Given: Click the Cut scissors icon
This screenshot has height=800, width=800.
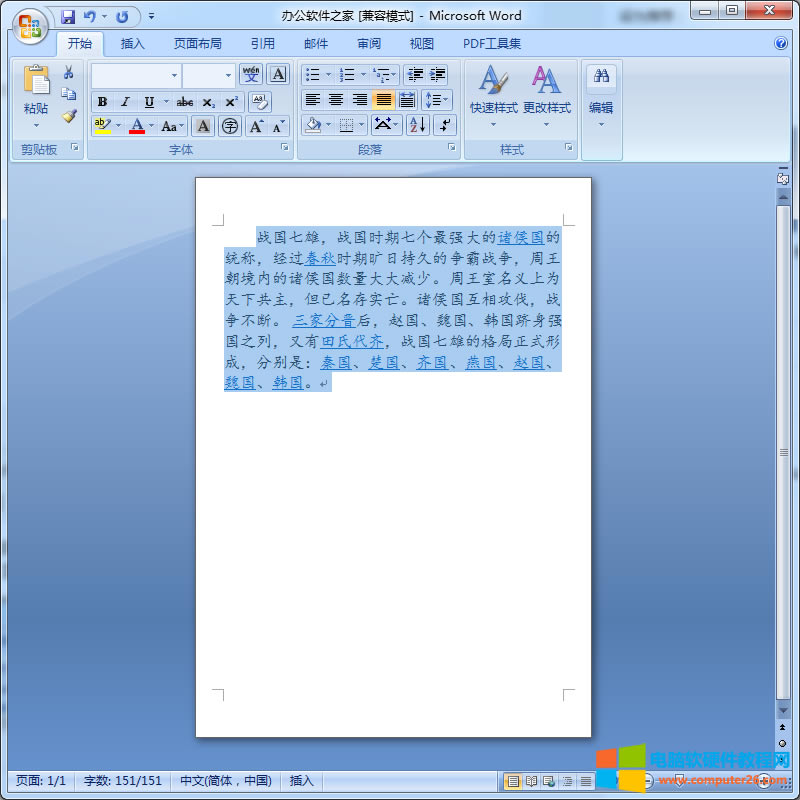Looking at the screenshot, I should click(69, 73).
